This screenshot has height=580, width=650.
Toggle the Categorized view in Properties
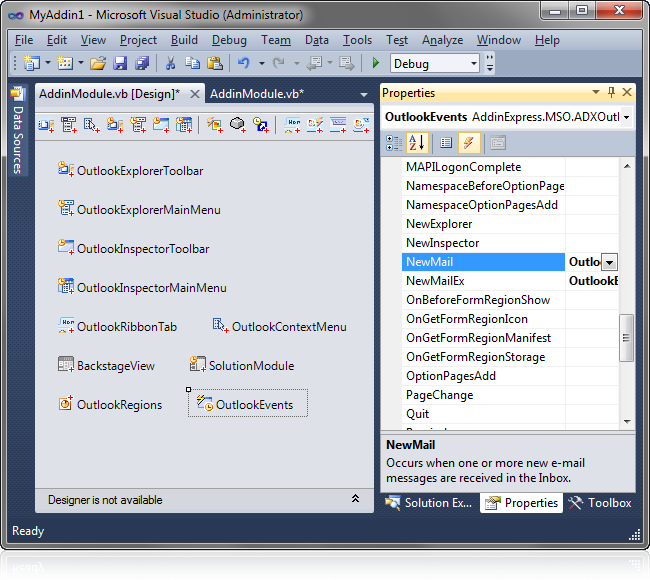(394, 143)
